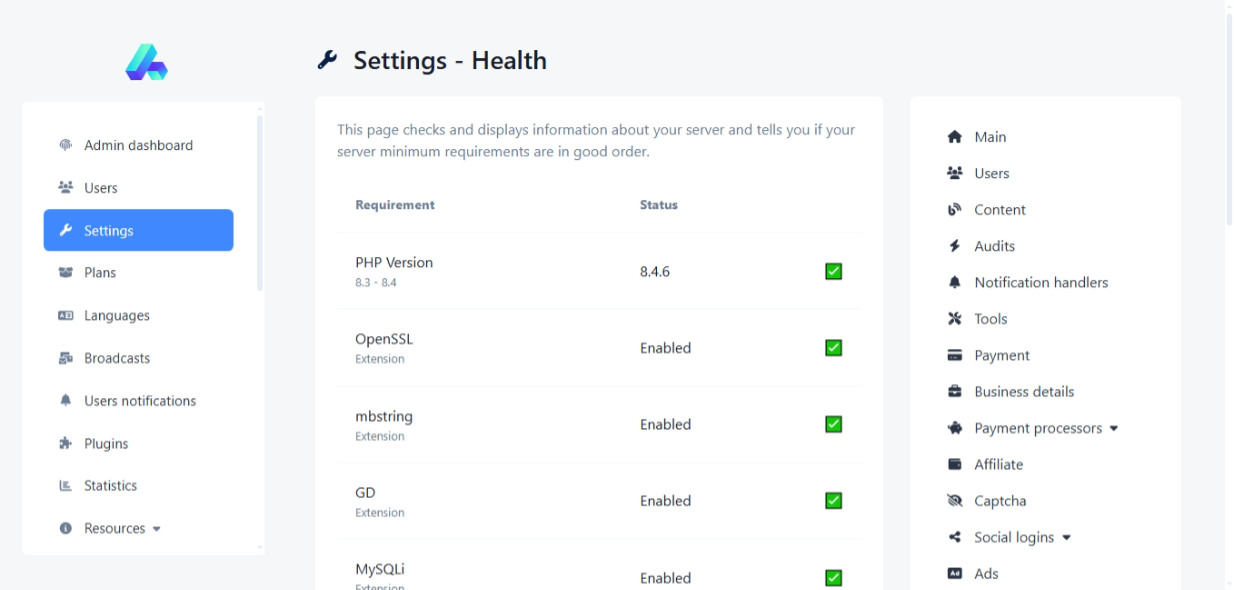Go to Main settings section
1234x590 pixels.
989,137
